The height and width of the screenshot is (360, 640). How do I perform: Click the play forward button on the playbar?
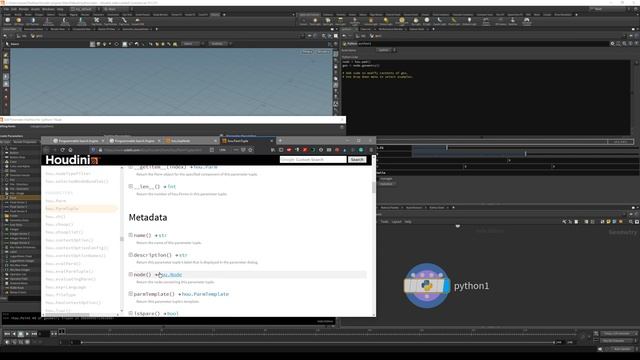point(27,334)
